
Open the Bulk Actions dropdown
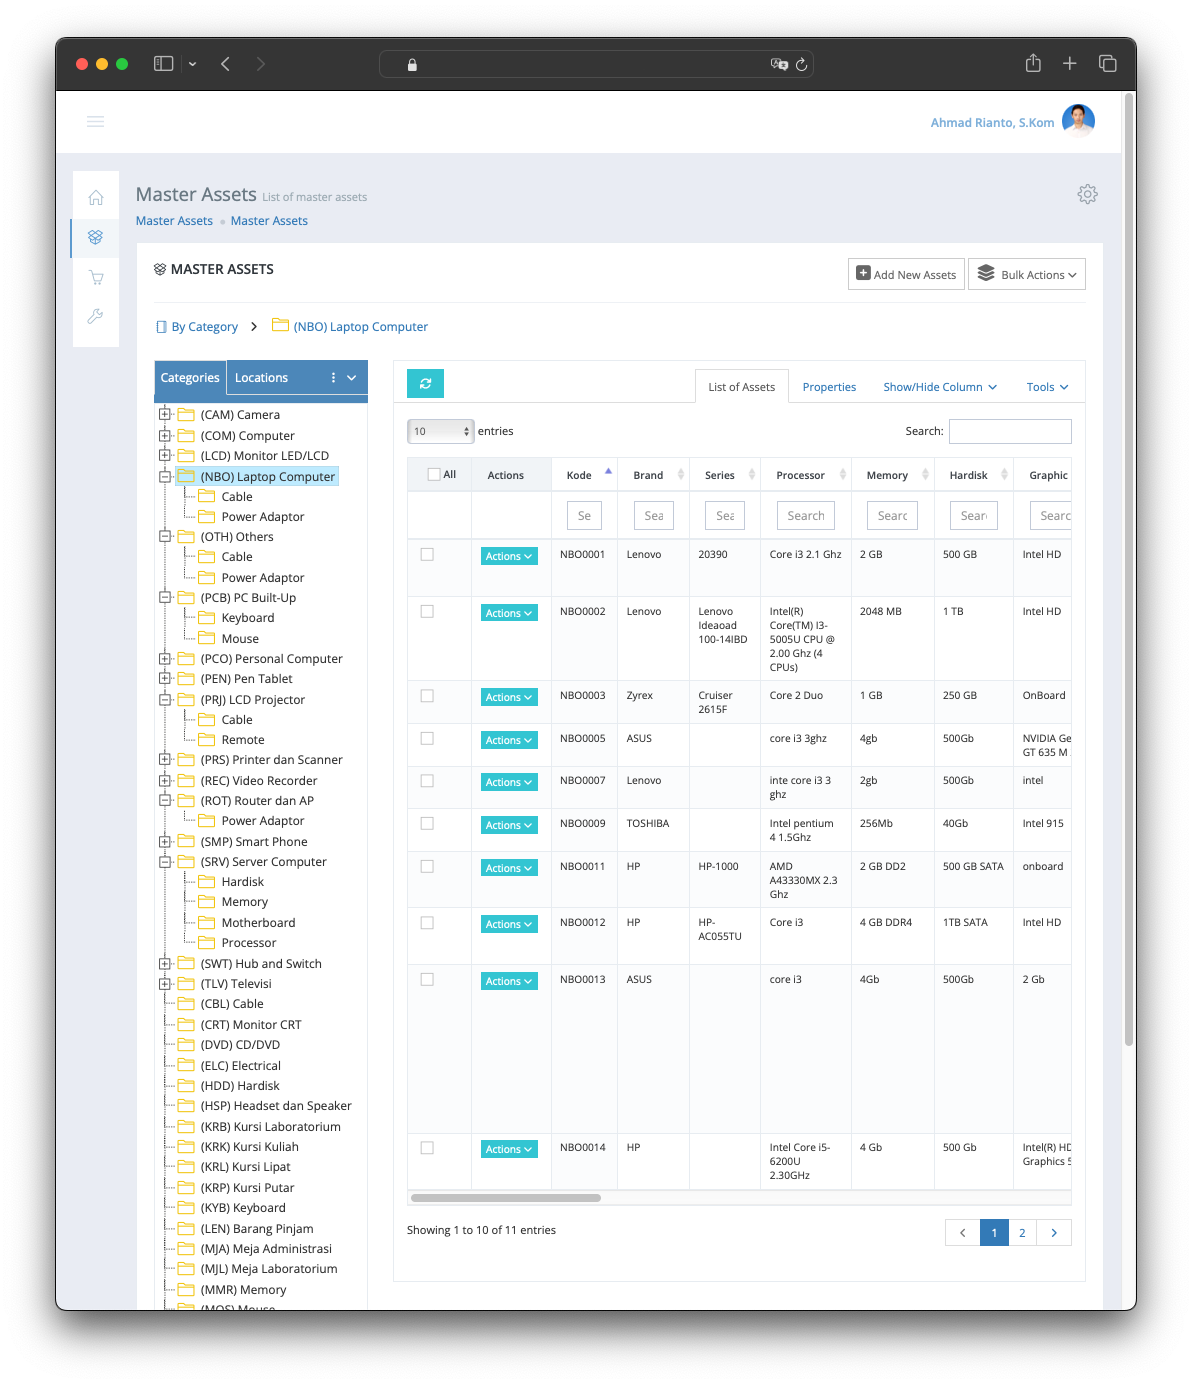[x=1026, y=275]
